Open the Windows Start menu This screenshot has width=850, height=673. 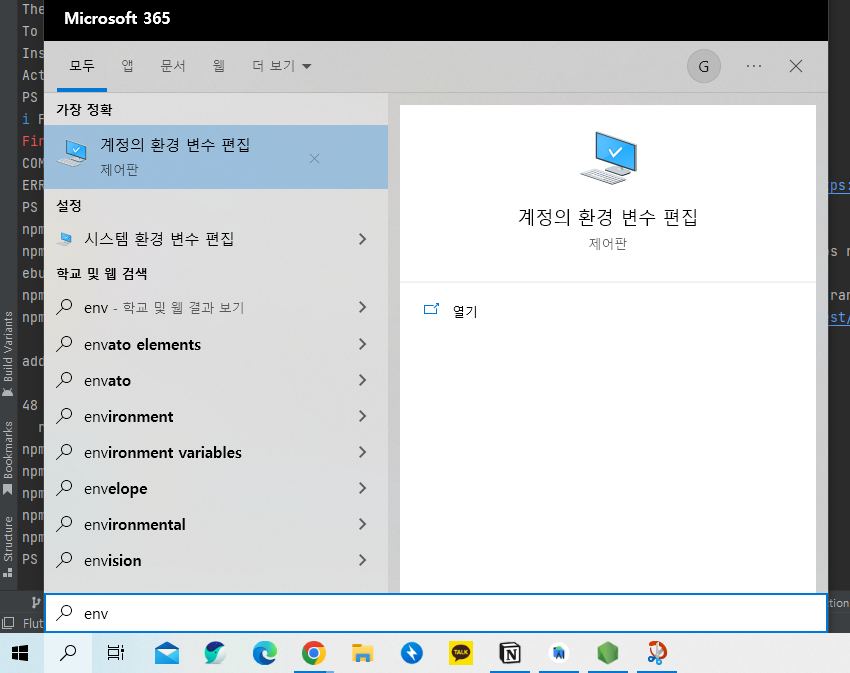click(x=20, y=653)
